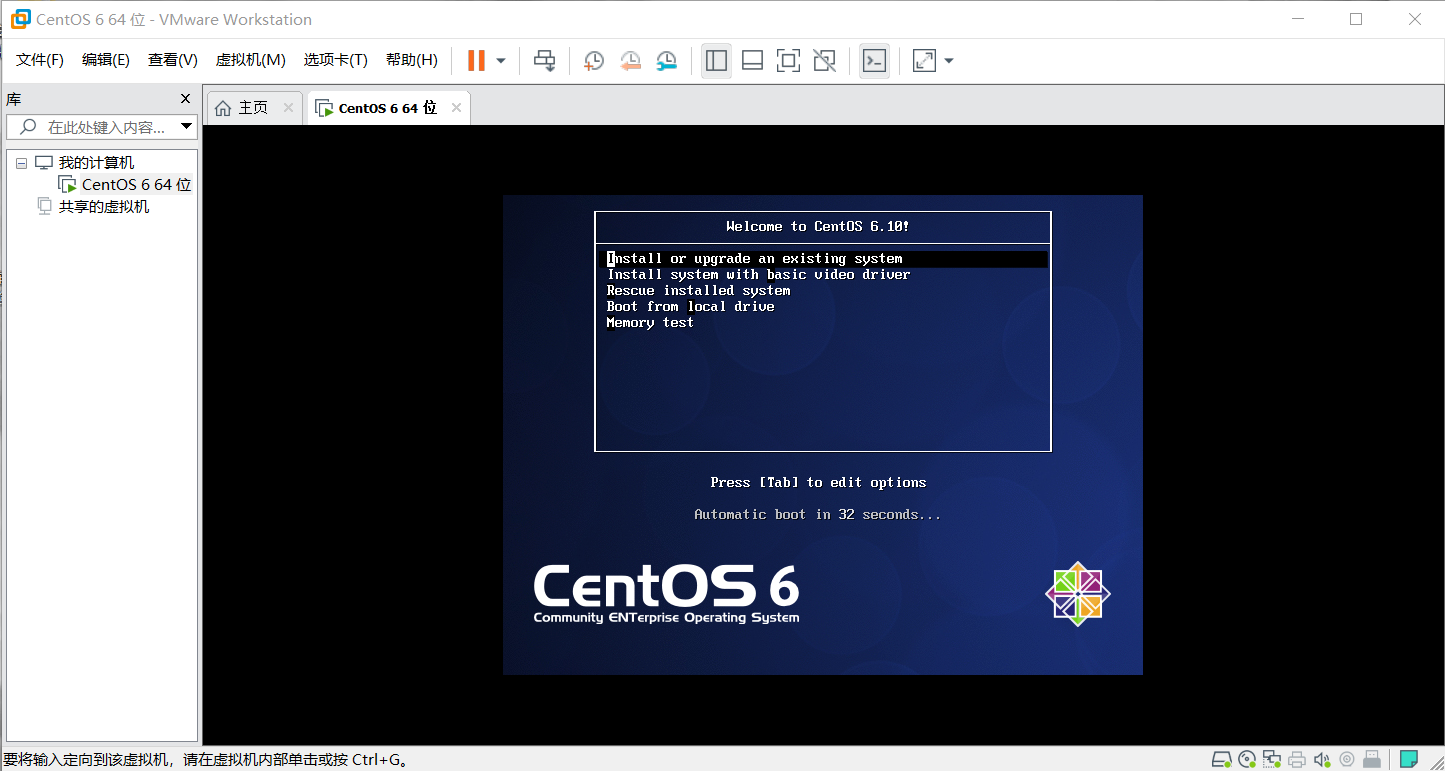Close the CentOS 6 64 位 tab
Viewport: 1445px width, 771px height.
tap(456, 108)
